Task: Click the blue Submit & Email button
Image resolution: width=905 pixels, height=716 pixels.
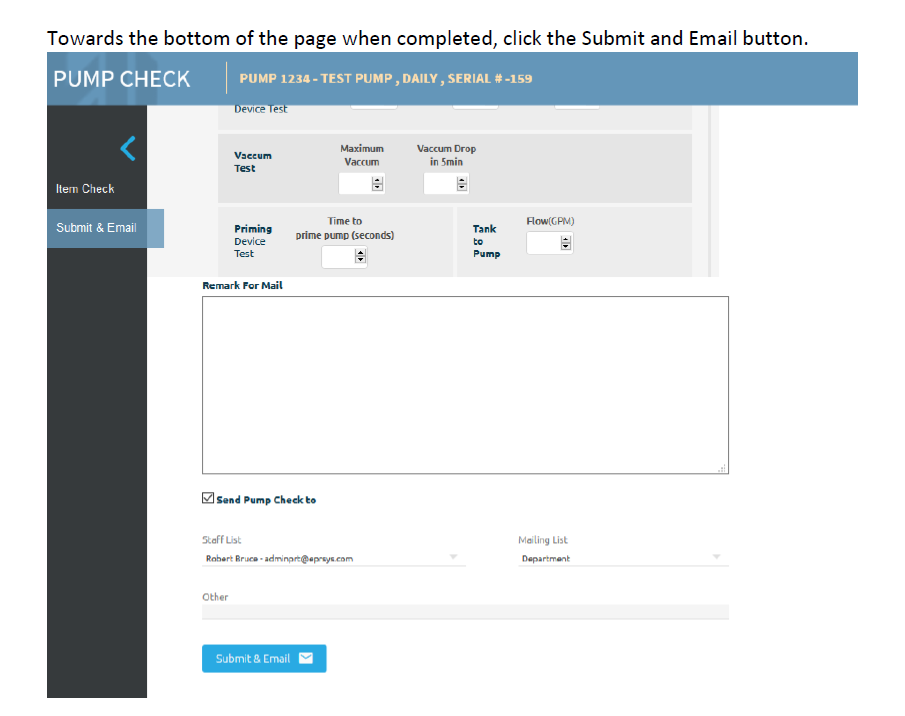Action: [264, 658]
